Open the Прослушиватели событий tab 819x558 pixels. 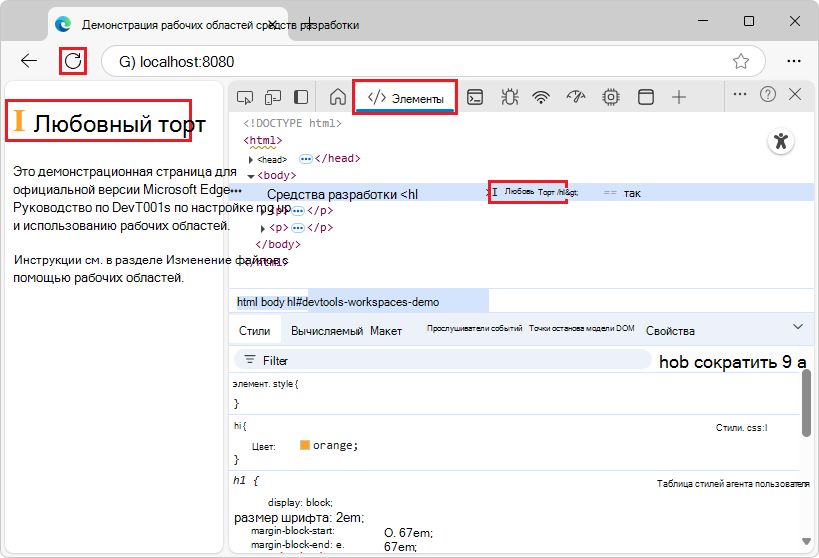(x=474, y=328)
